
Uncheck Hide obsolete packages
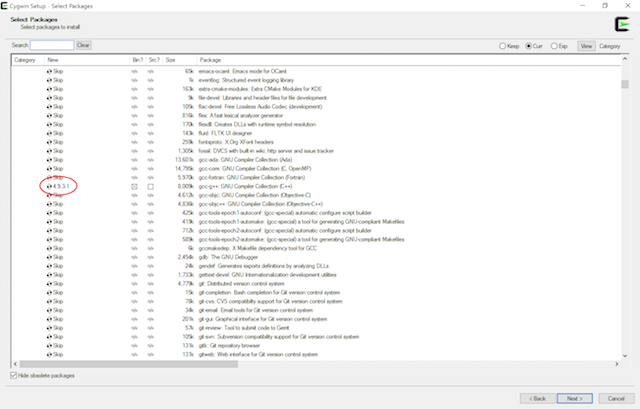pyautogui.click(x=14, y=375)
